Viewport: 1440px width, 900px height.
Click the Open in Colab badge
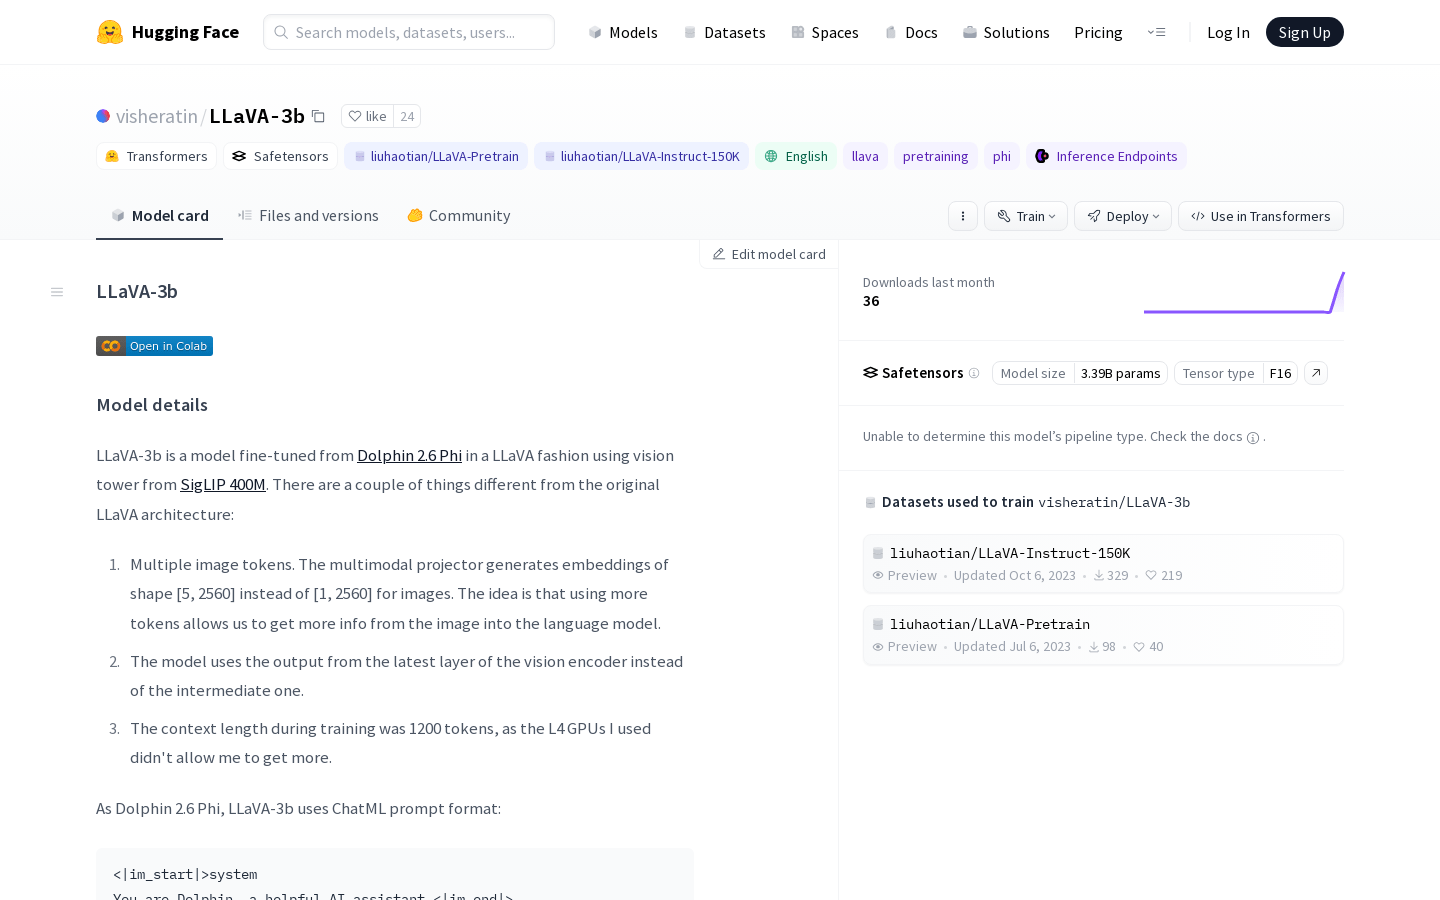point(154,346)
